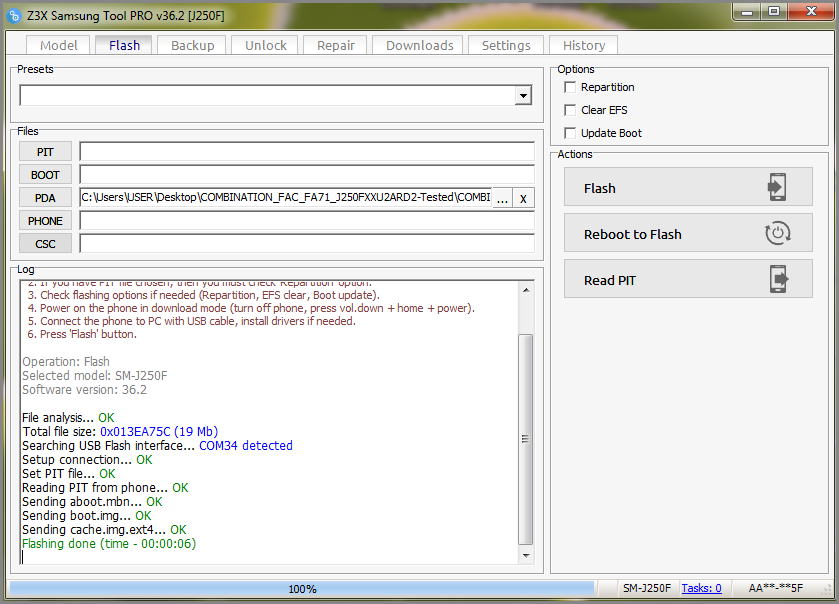This screenshot has height=604, width=839.
Task: Go to the Unlock tab
Action: 265,45
